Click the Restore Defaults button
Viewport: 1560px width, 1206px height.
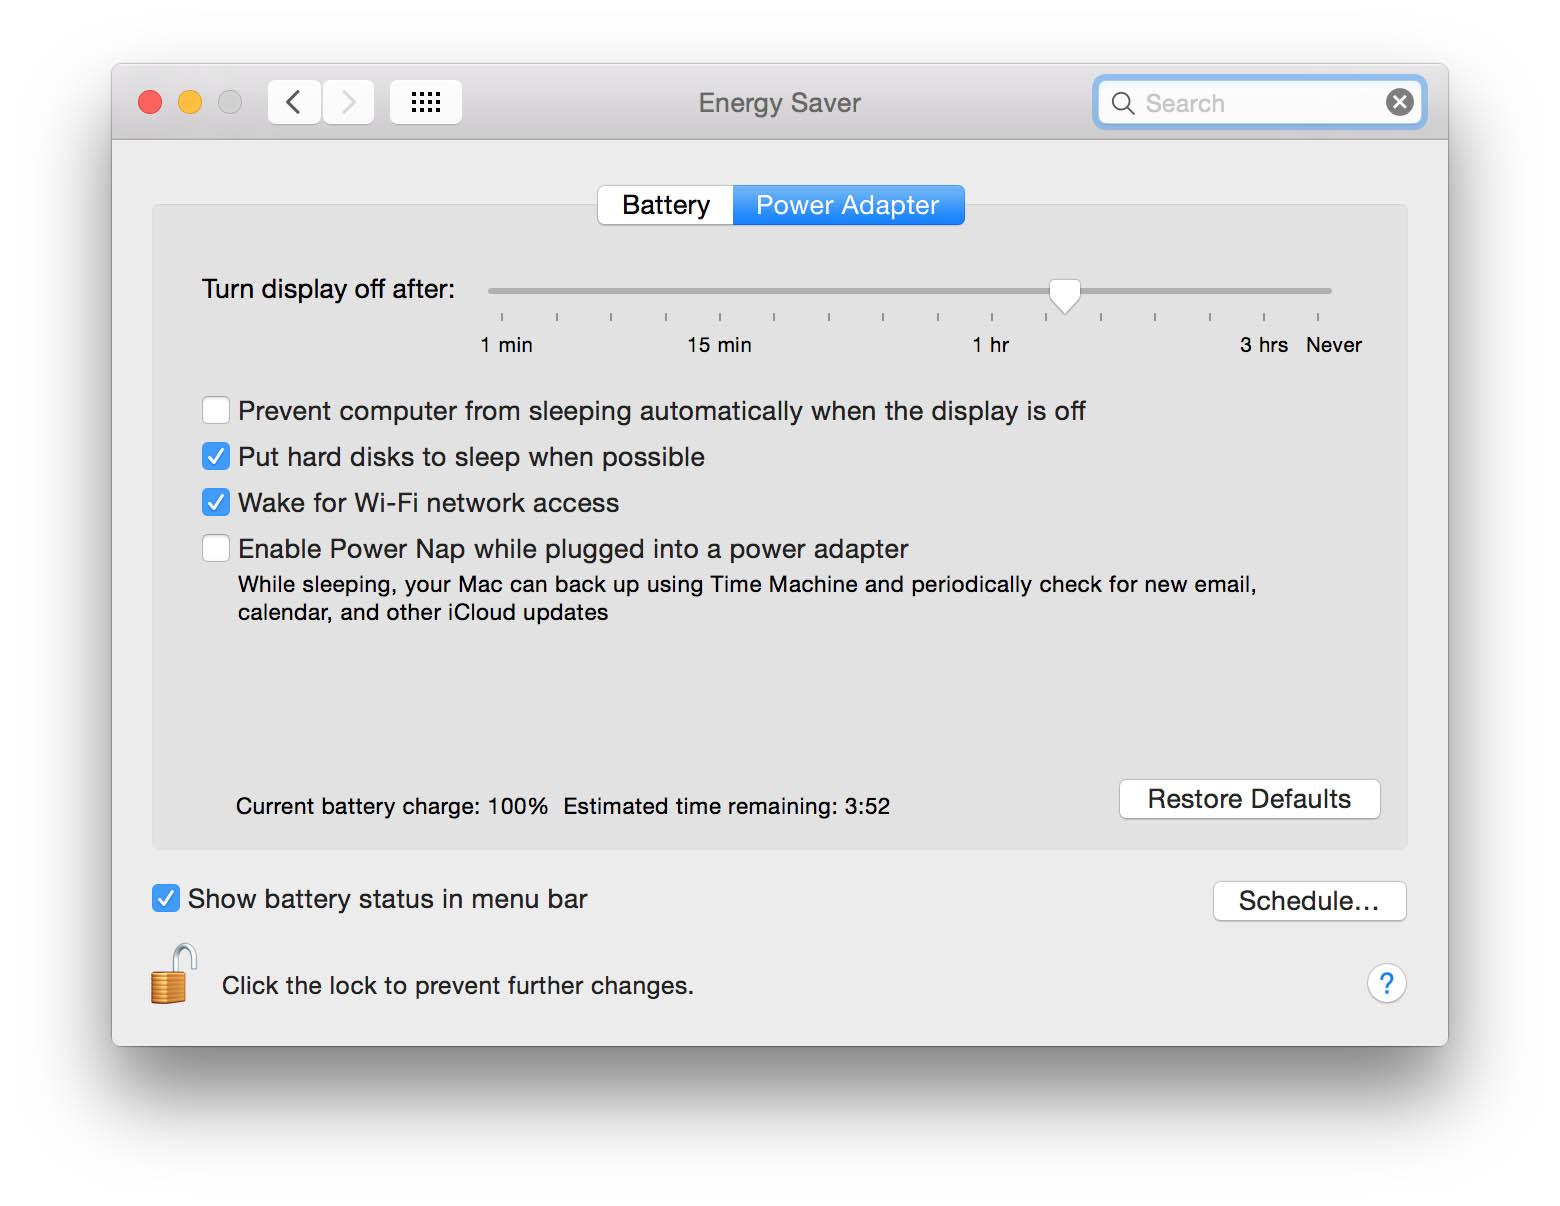(1249, 799)
